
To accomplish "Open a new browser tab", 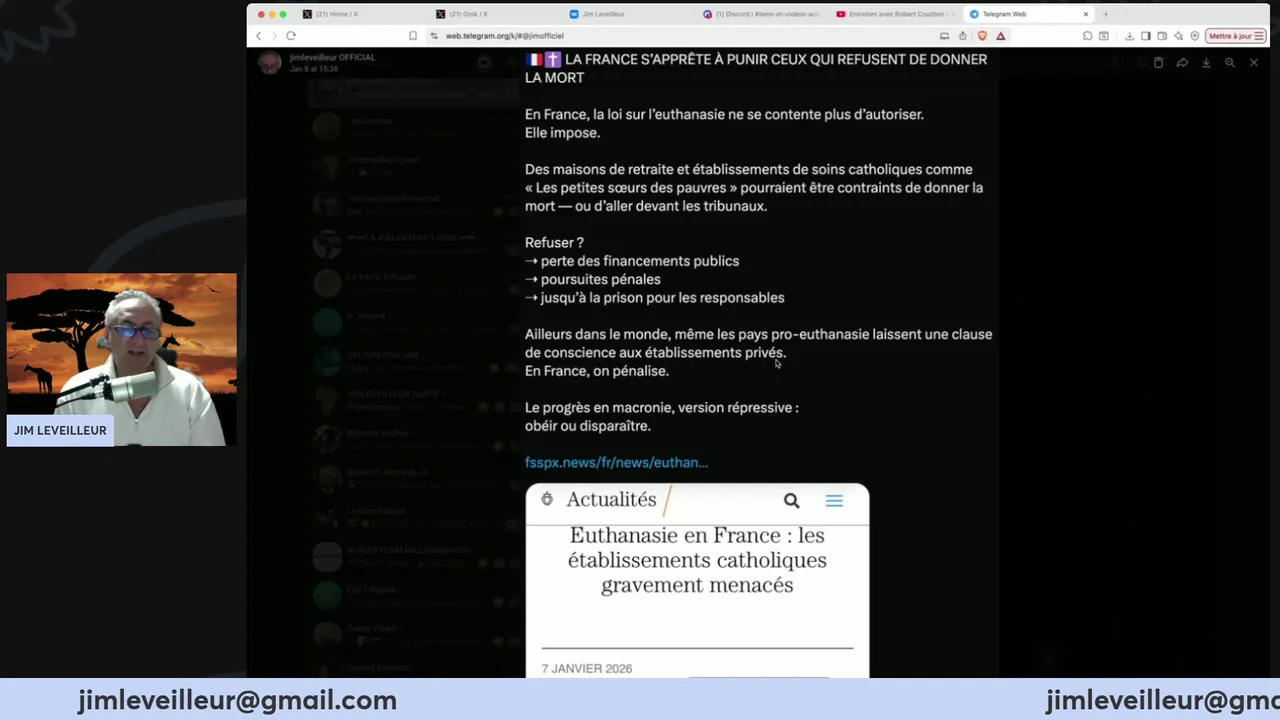I will (1105, 14).
